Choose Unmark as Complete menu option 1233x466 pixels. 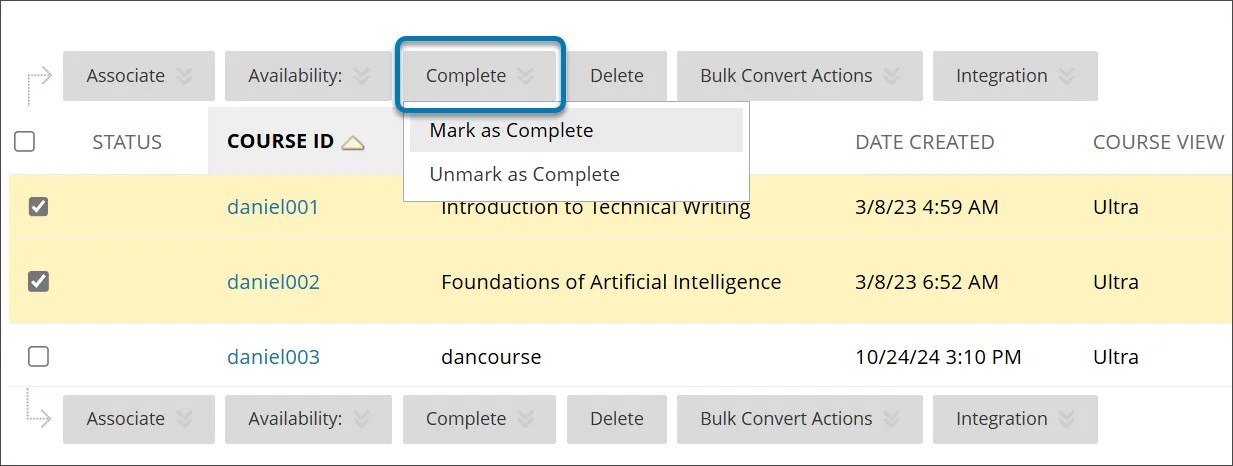[x=524, y=174]
